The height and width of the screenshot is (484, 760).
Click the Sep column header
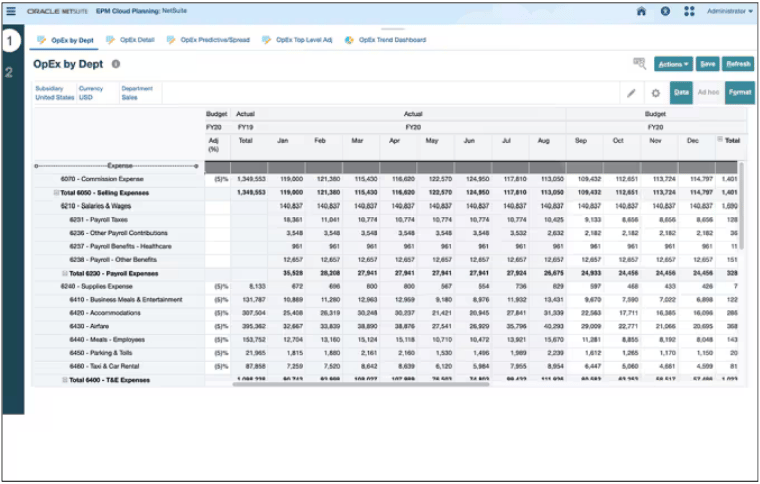(x=585, y=145)
